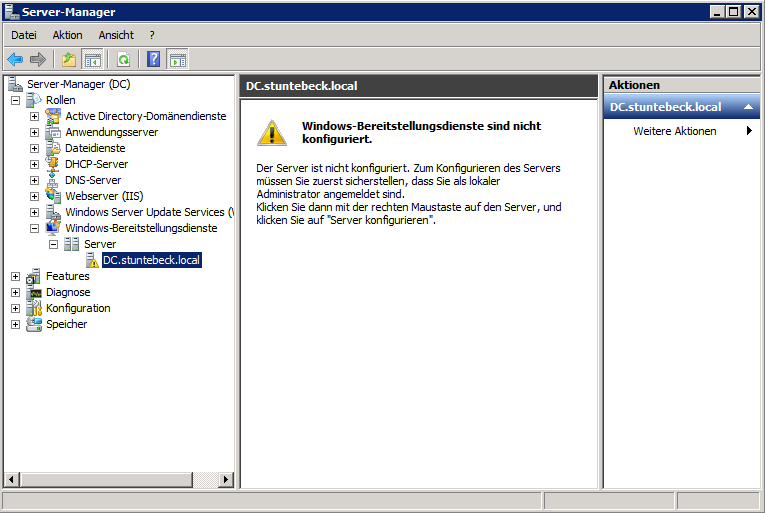Collapse the Rollen tree node
The width and height of the screenshot is (765, 513).
16,101
